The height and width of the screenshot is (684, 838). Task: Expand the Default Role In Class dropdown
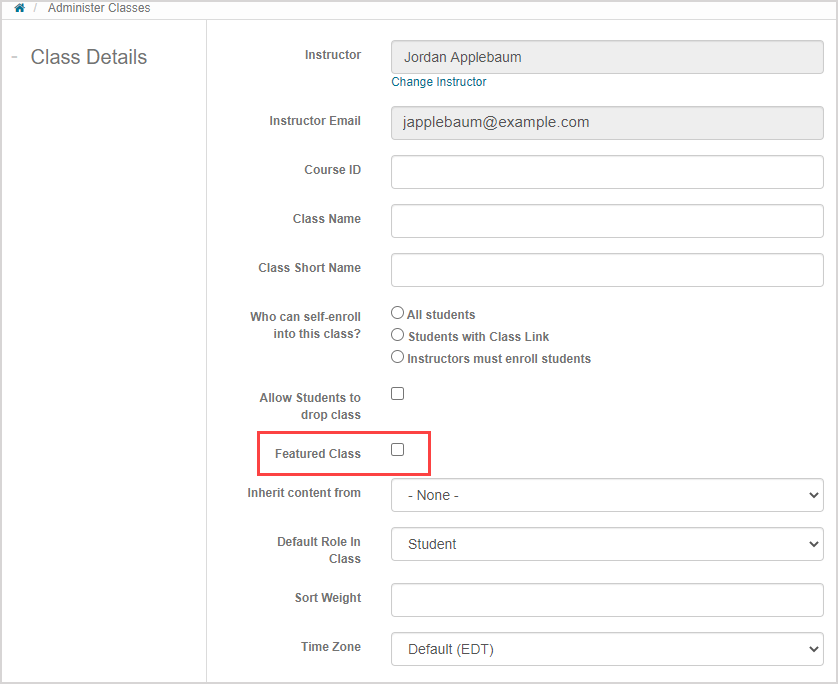tap(607, 544)
